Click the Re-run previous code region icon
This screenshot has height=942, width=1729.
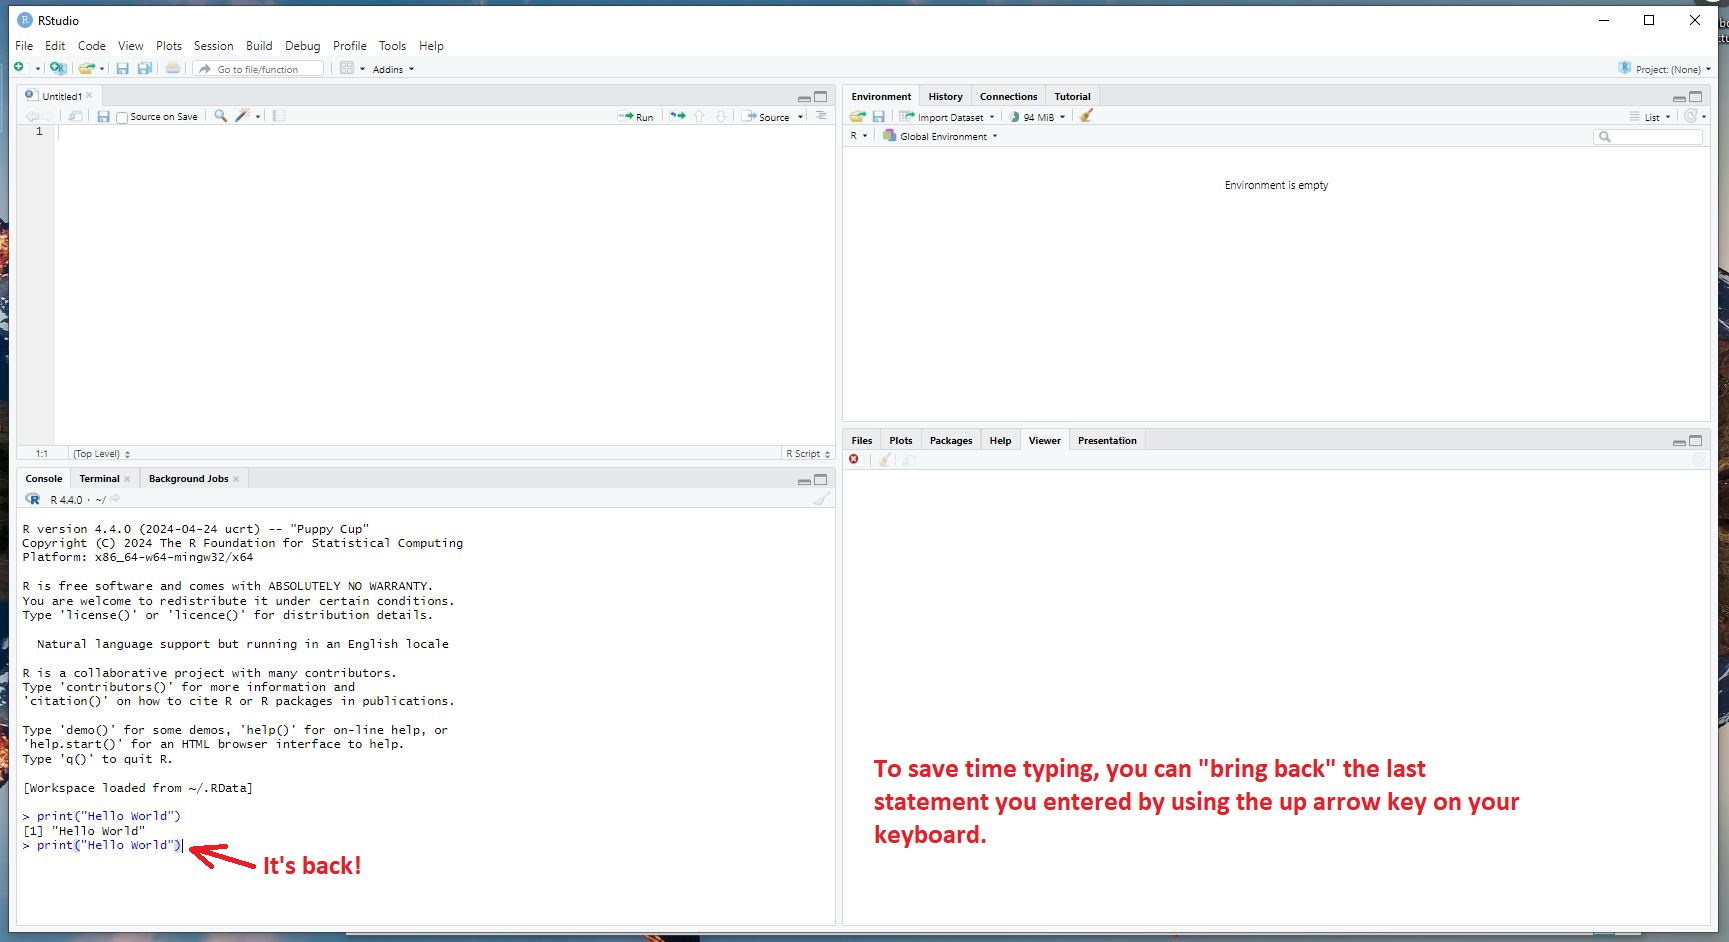click(678, 116)
